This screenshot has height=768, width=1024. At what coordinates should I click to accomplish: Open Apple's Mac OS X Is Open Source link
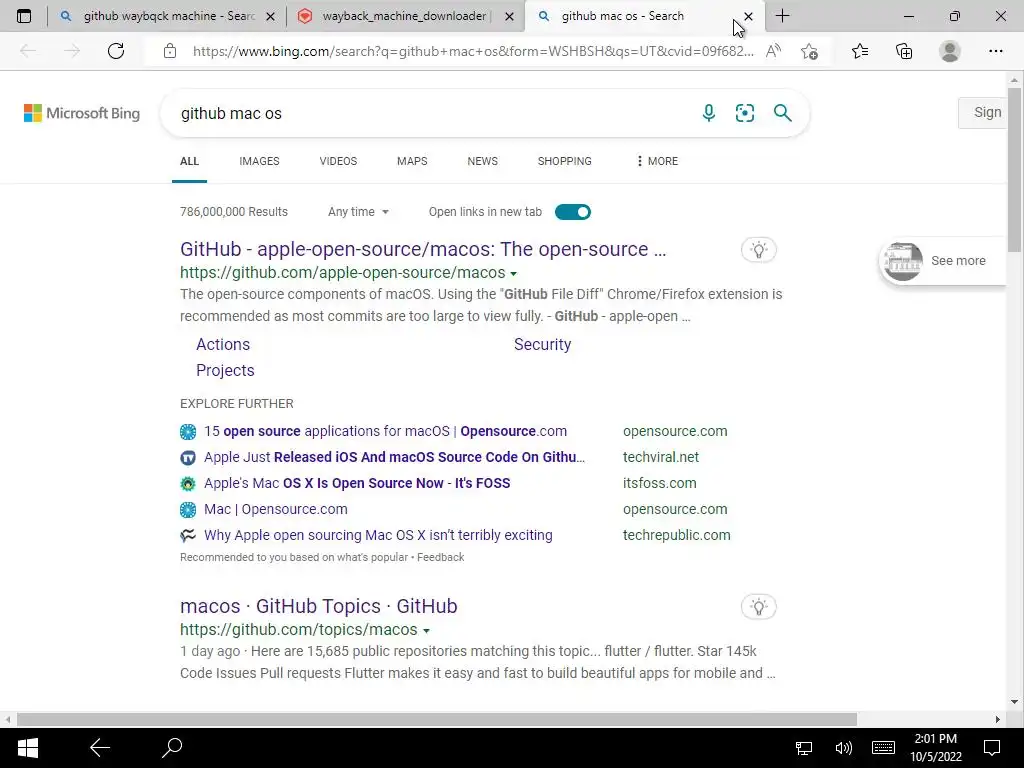pyautogui.click(x=357, y=483)
